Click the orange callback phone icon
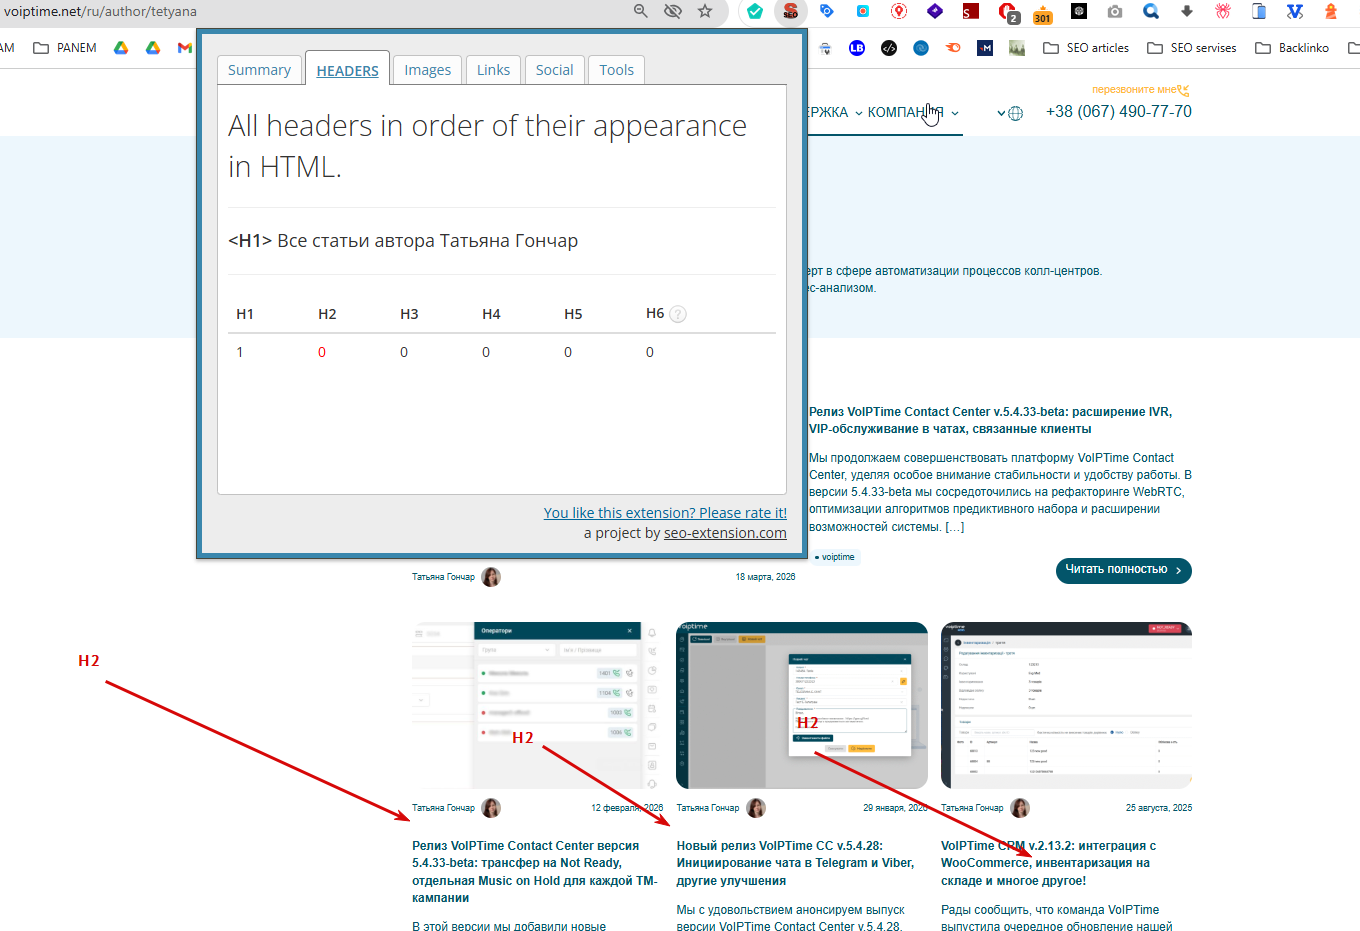 (1184, 90)
